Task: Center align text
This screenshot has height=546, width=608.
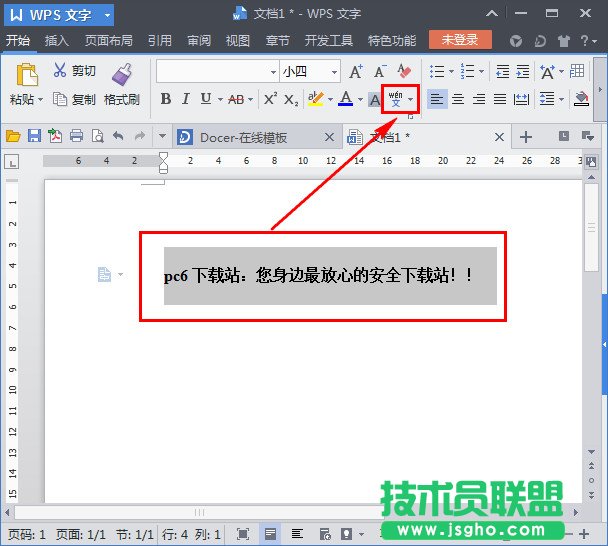Action: tap(458, 99)
